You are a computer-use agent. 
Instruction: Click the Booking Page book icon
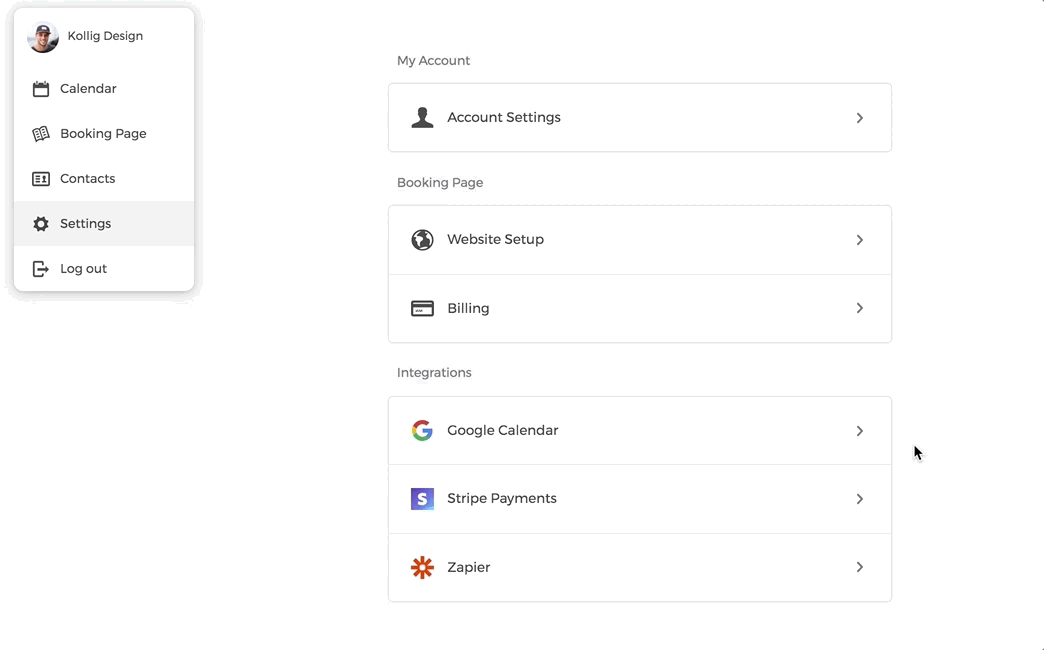41,134
